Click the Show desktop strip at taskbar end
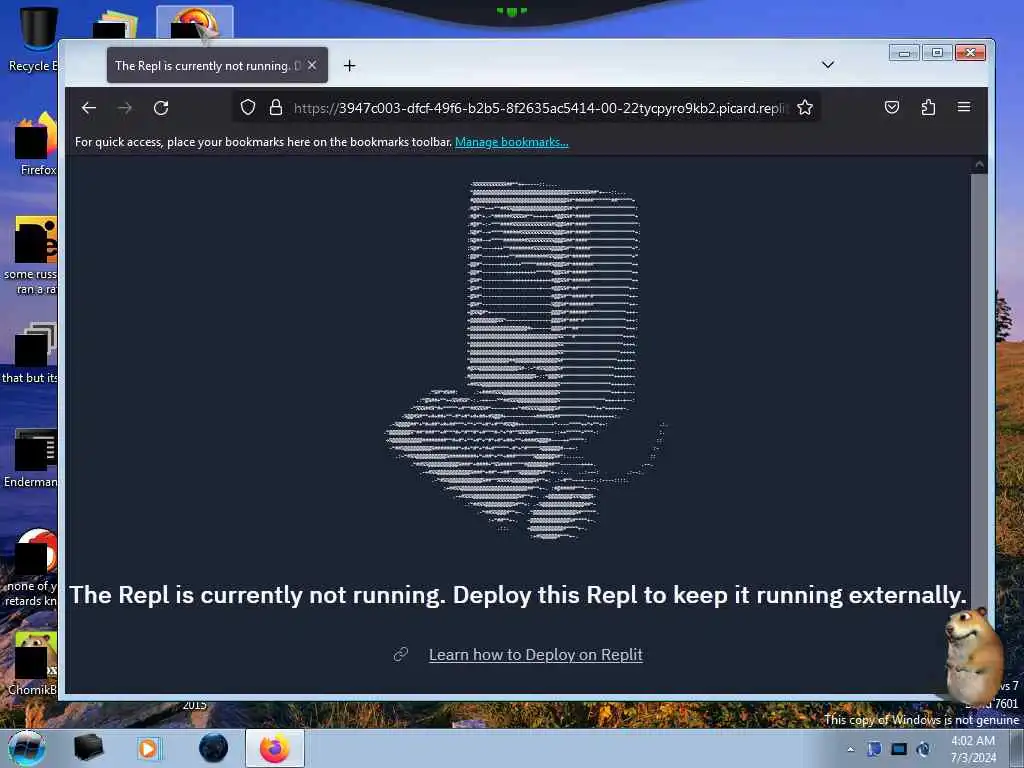The width and height of the screenshot is (1024, 768). click(1016, 748)
